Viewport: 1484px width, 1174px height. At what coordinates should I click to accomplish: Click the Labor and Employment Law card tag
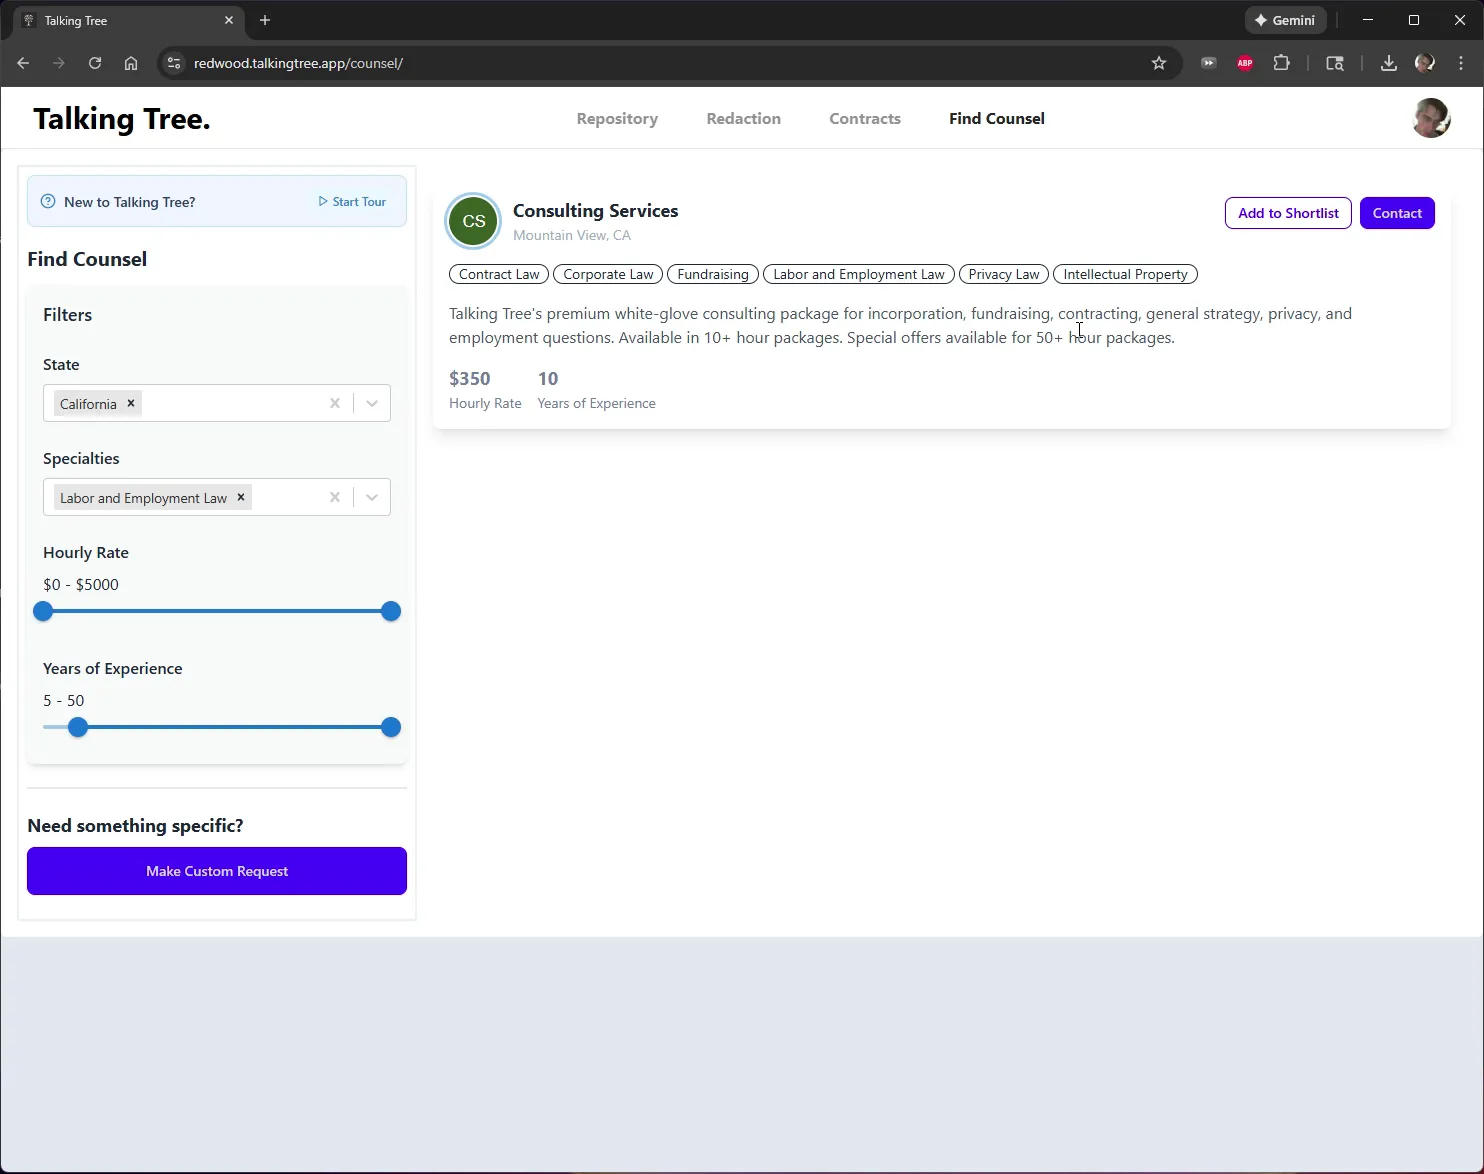pos(859,274)
